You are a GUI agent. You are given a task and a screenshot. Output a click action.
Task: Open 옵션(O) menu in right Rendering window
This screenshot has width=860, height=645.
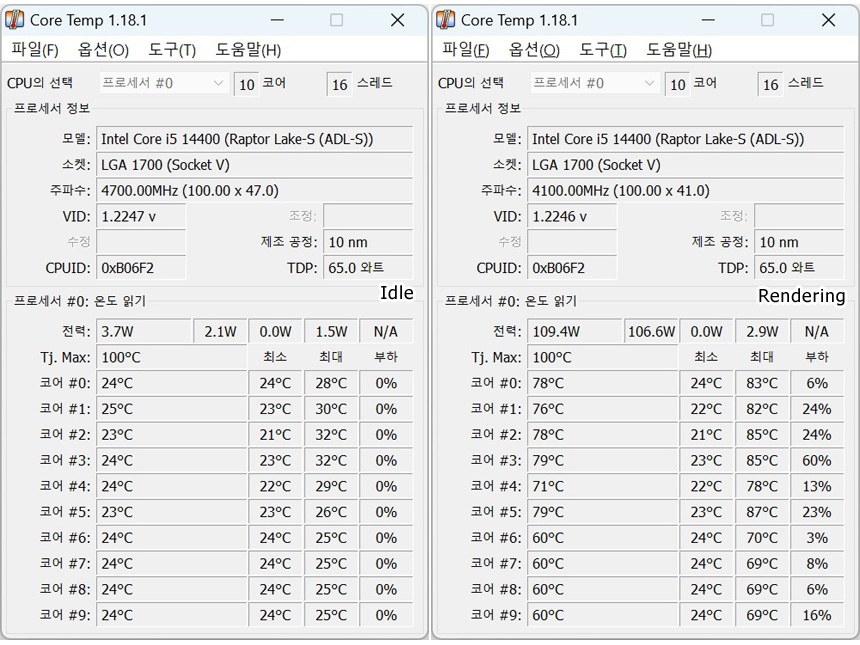pos(534,50)
